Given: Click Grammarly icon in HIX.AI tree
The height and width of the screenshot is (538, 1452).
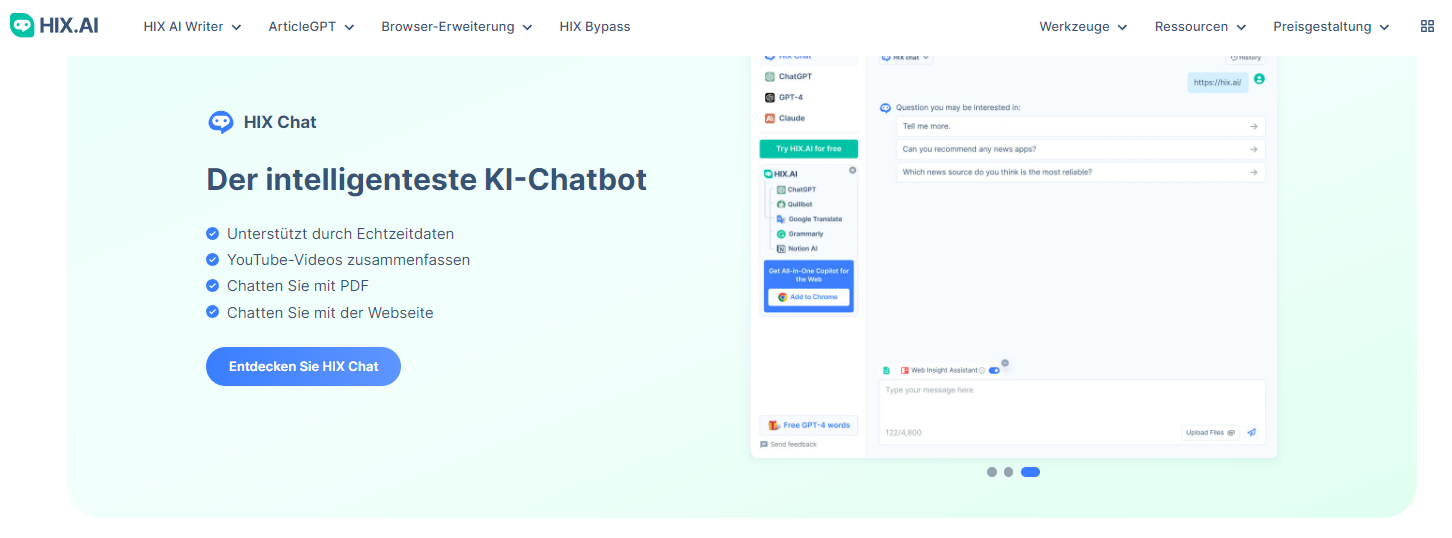Looking at the screenshot, I should (781, 234).
